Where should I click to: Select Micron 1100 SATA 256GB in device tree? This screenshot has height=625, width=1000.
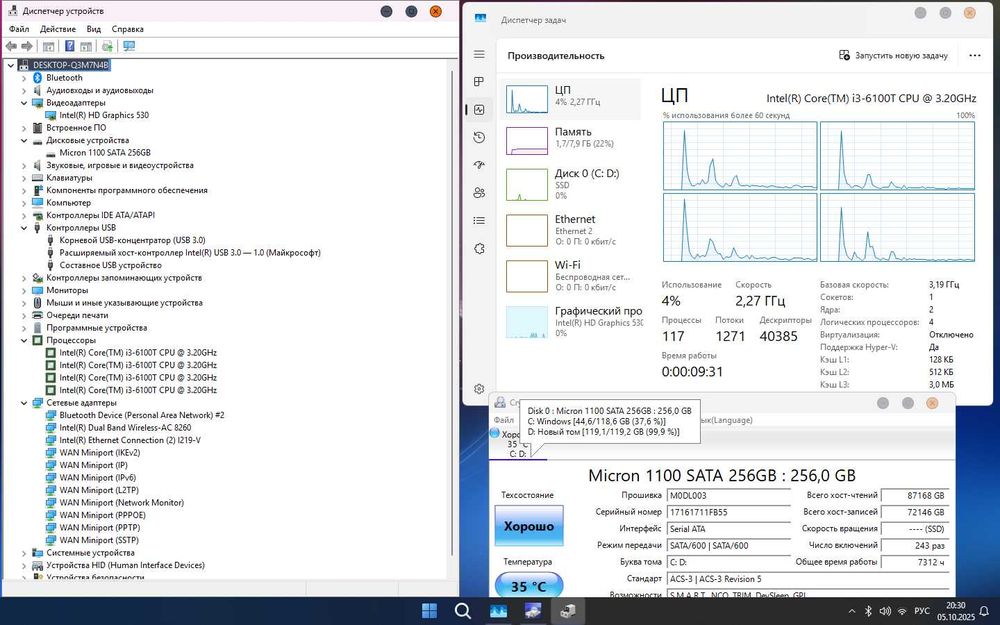(x=105, y=152)
